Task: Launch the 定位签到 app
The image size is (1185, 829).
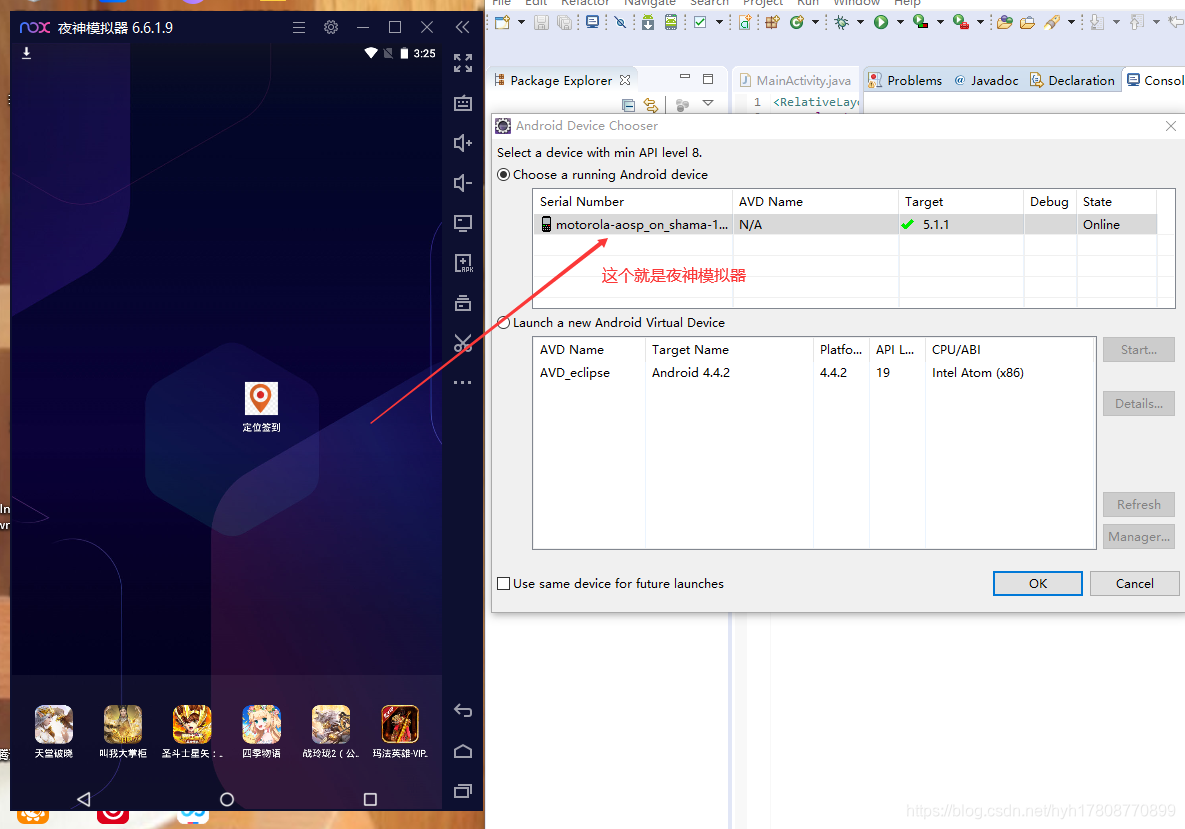Action: click(x=261, y=407)
